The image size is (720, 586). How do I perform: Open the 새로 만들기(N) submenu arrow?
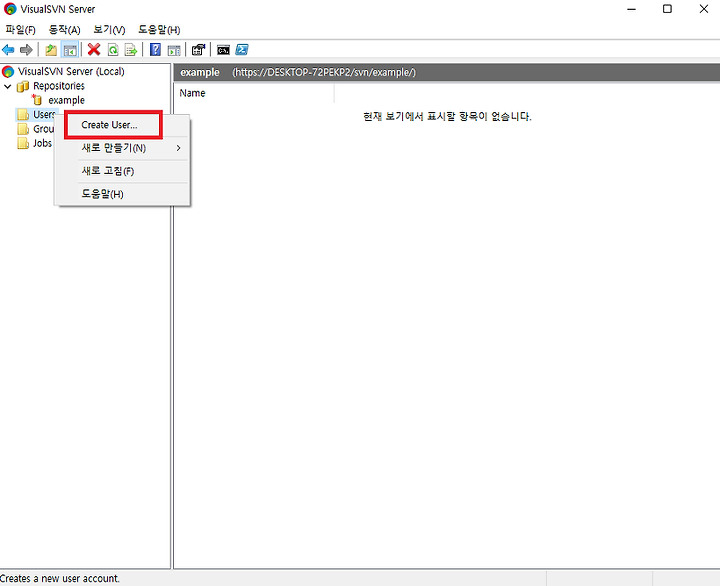(x=178, y=148)
